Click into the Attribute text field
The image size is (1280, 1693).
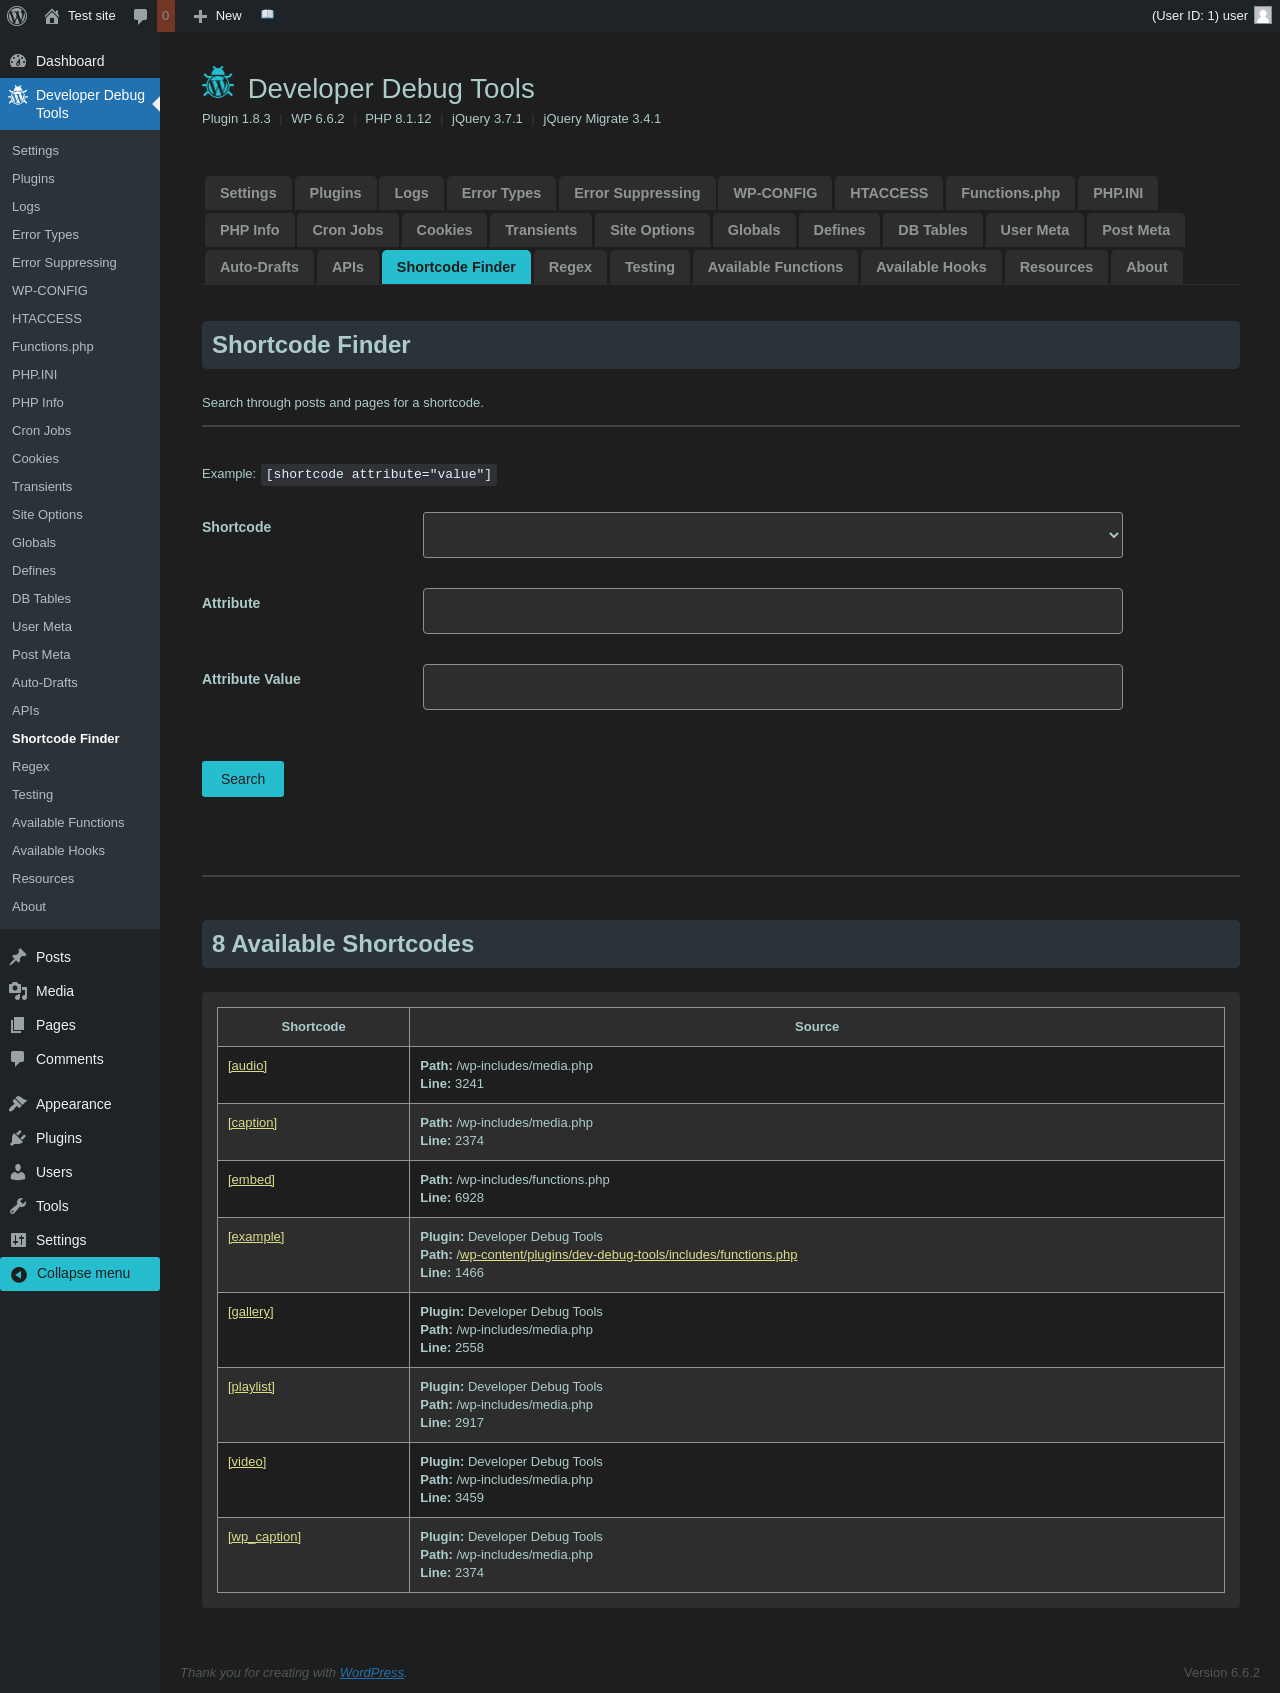coord(772,611)
